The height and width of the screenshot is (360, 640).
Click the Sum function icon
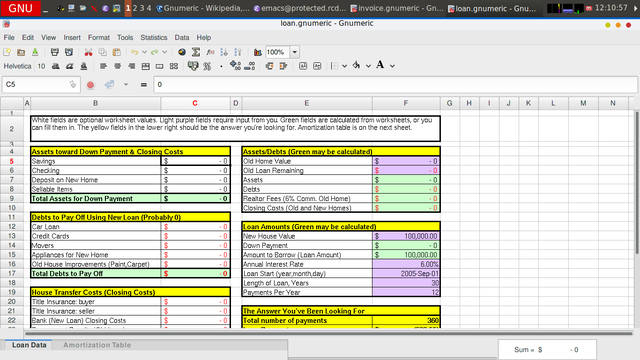[x=196, y=52]
